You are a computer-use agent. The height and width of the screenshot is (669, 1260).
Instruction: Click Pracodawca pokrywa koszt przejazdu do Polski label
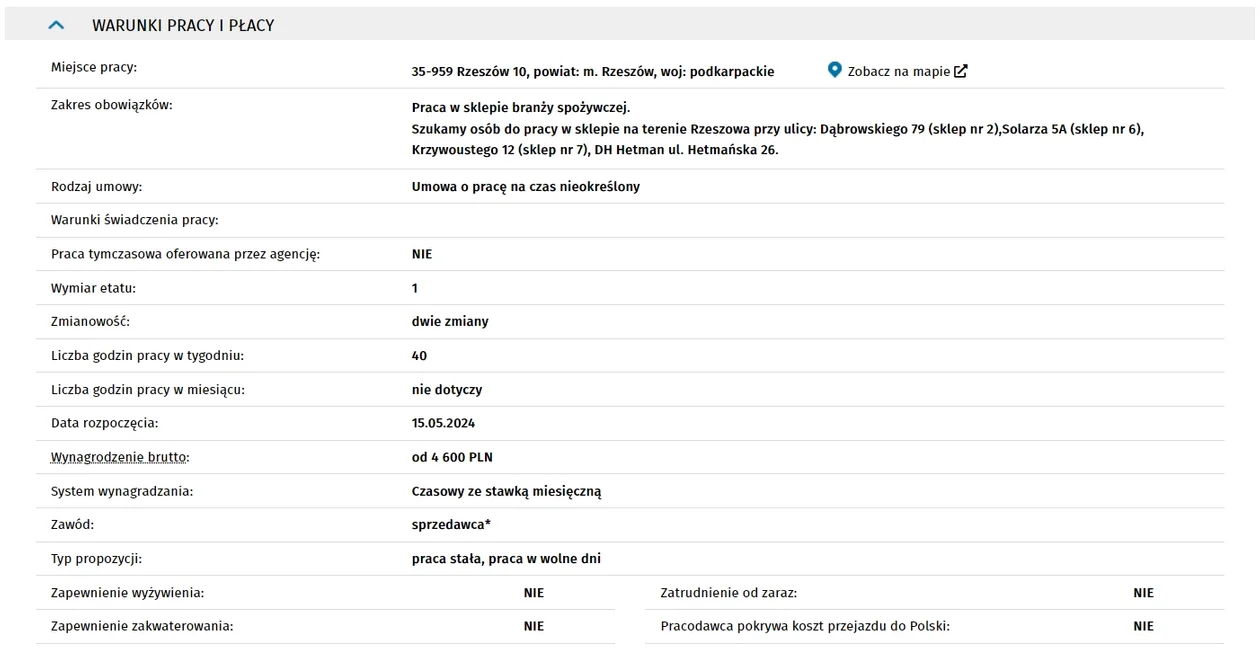coord(805,627)
